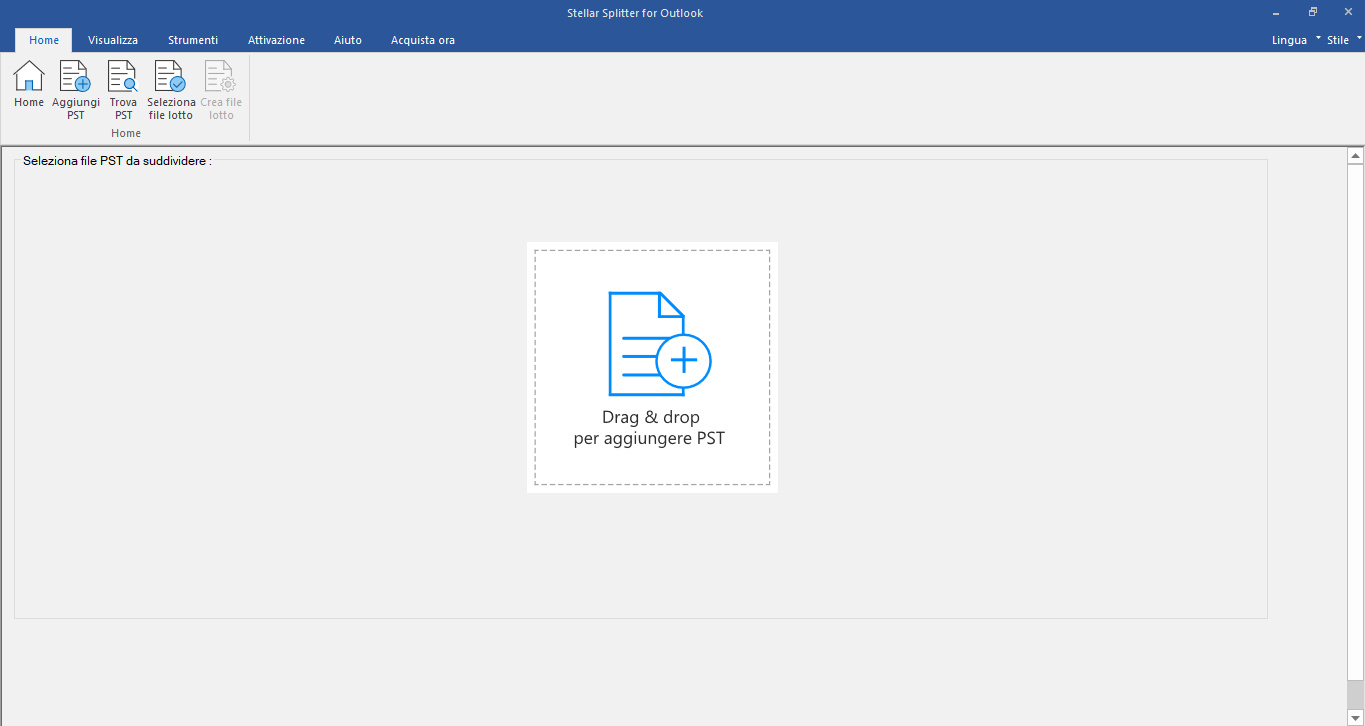Click the vertical scrollbar thumb

click(1356, 694)
